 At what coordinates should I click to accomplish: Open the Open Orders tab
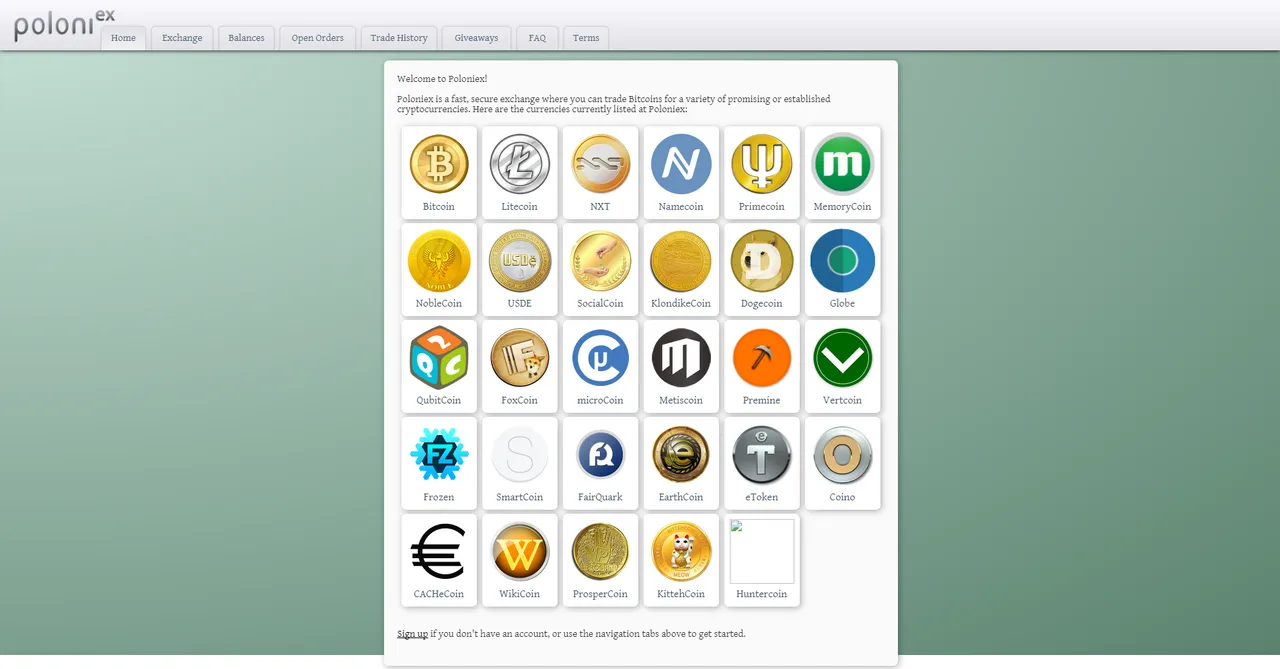point(318,38)
